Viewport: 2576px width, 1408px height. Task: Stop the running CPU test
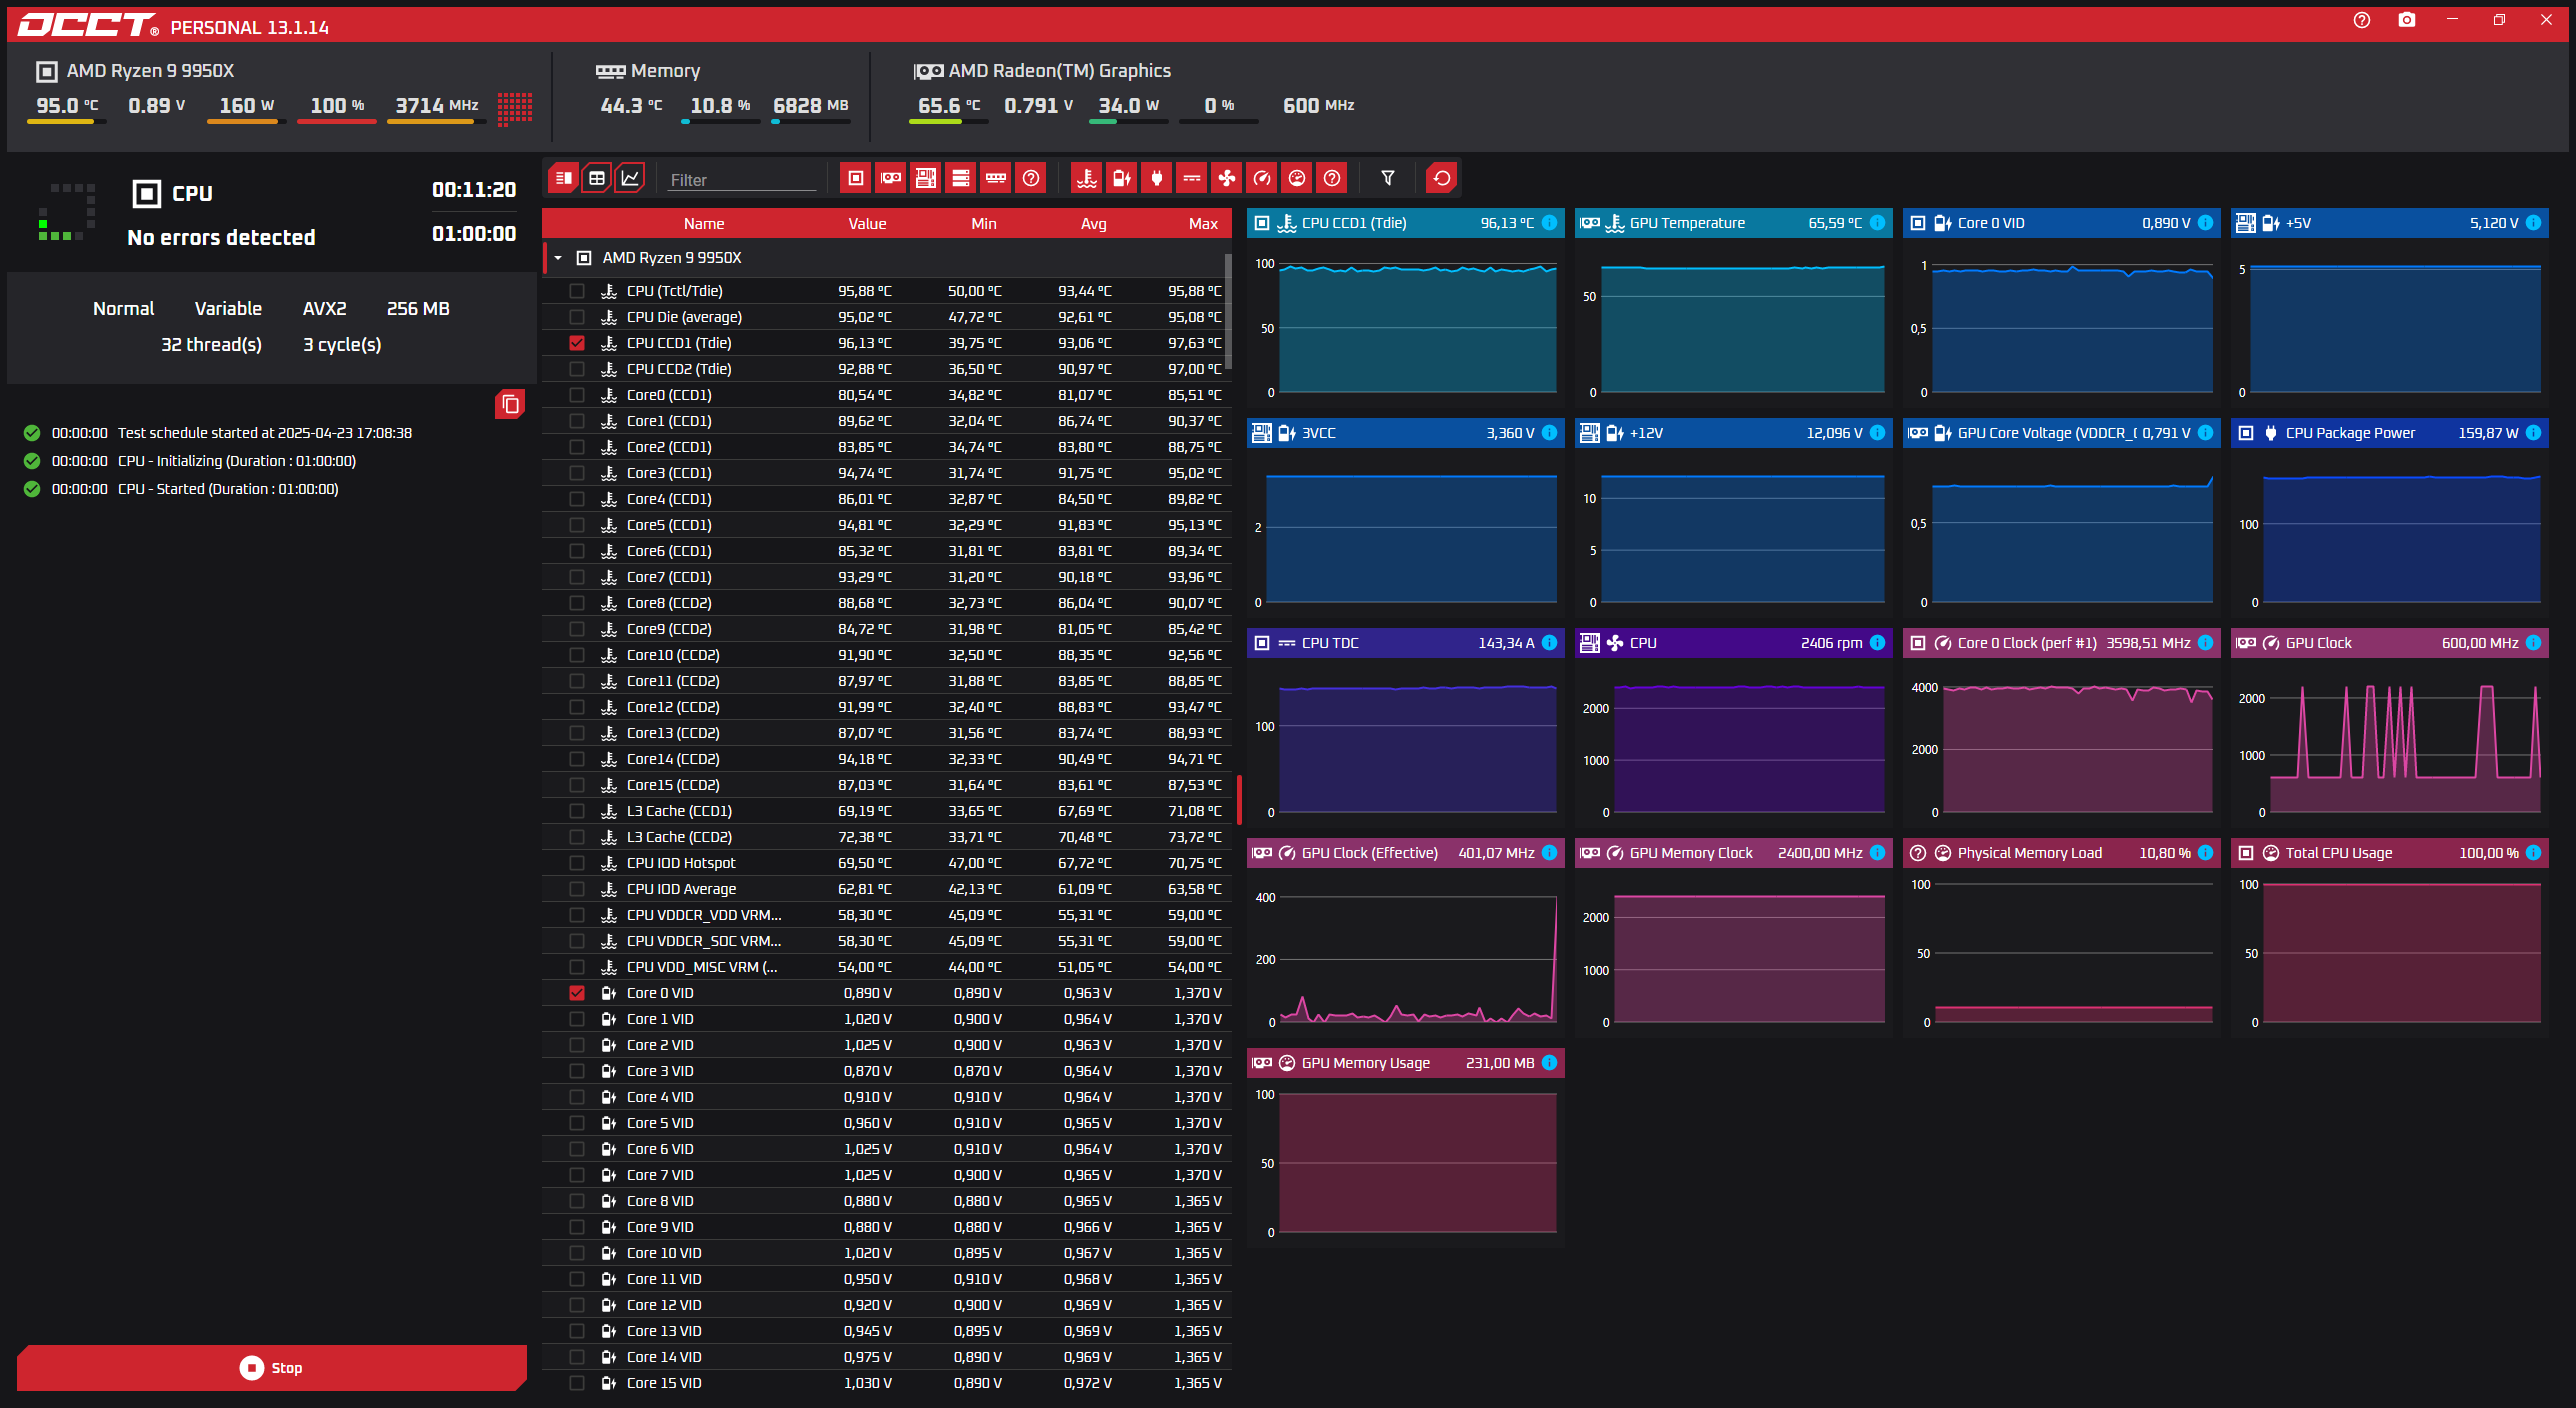click(272, 1367)
